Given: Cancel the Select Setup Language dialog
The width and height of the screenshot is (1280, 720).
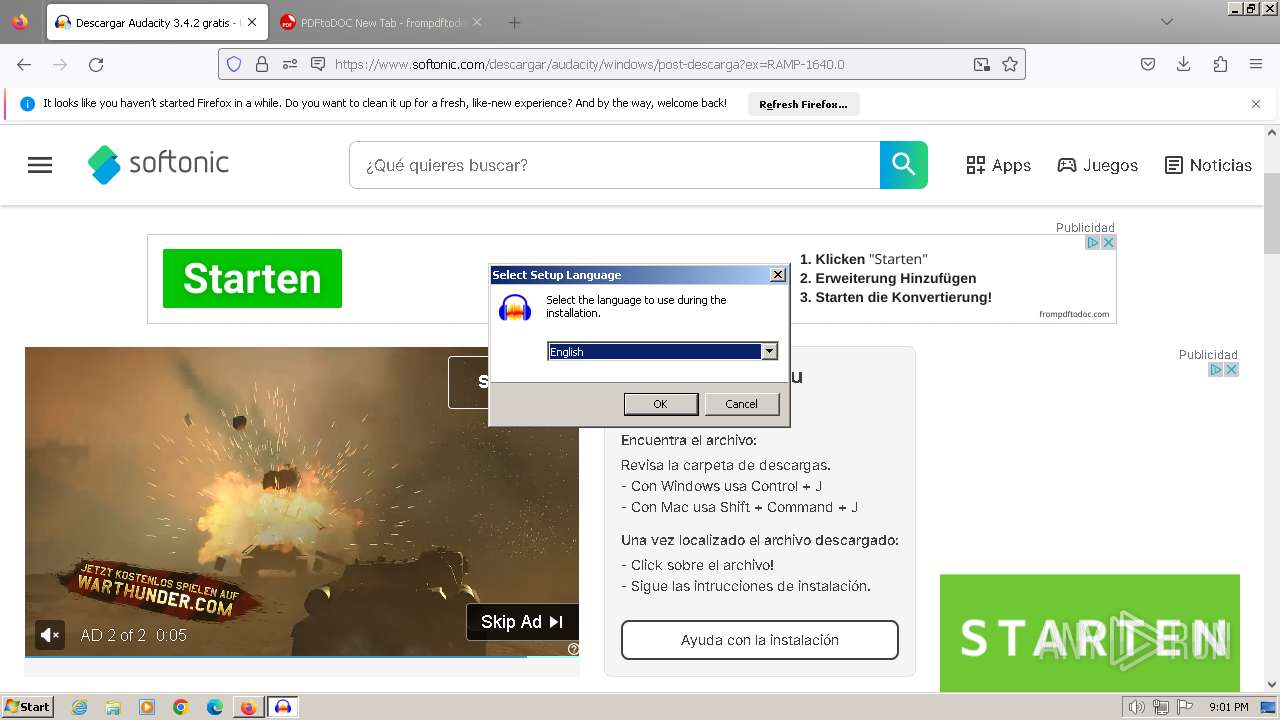Looking at the screenshot, I should 741,404.
